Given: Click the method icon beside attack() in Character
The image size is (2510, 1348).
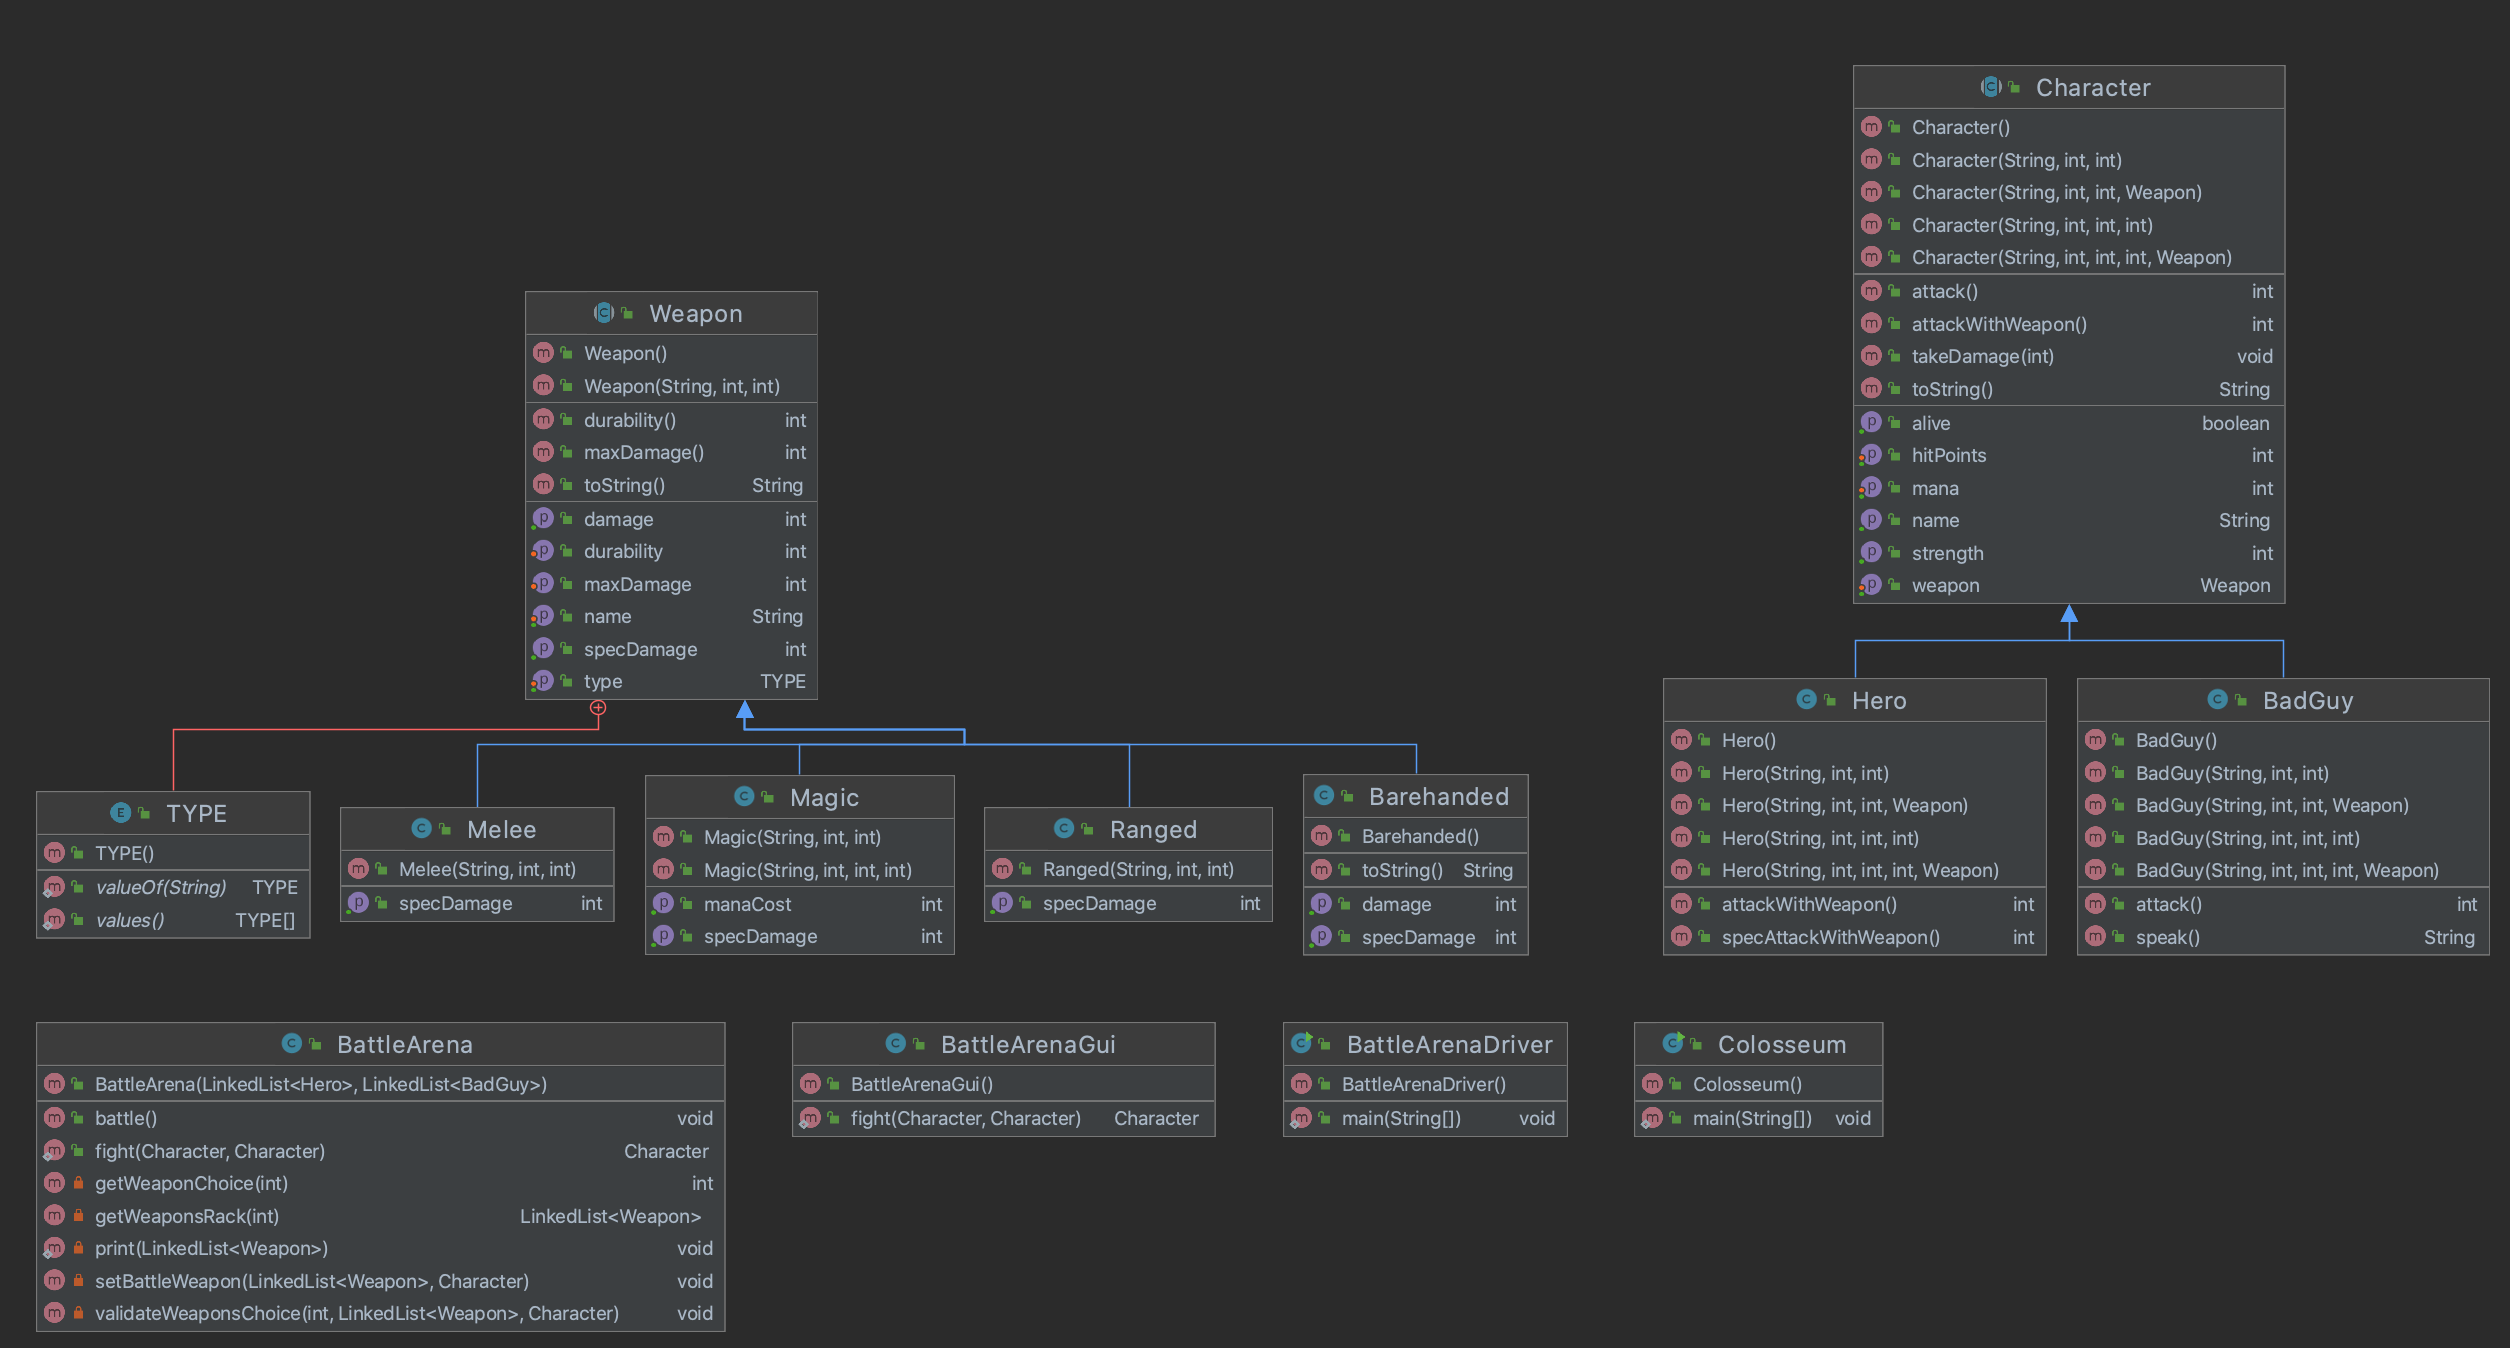Looking at the screenshot, I should pyautogui.click(x=1871, y=290).
